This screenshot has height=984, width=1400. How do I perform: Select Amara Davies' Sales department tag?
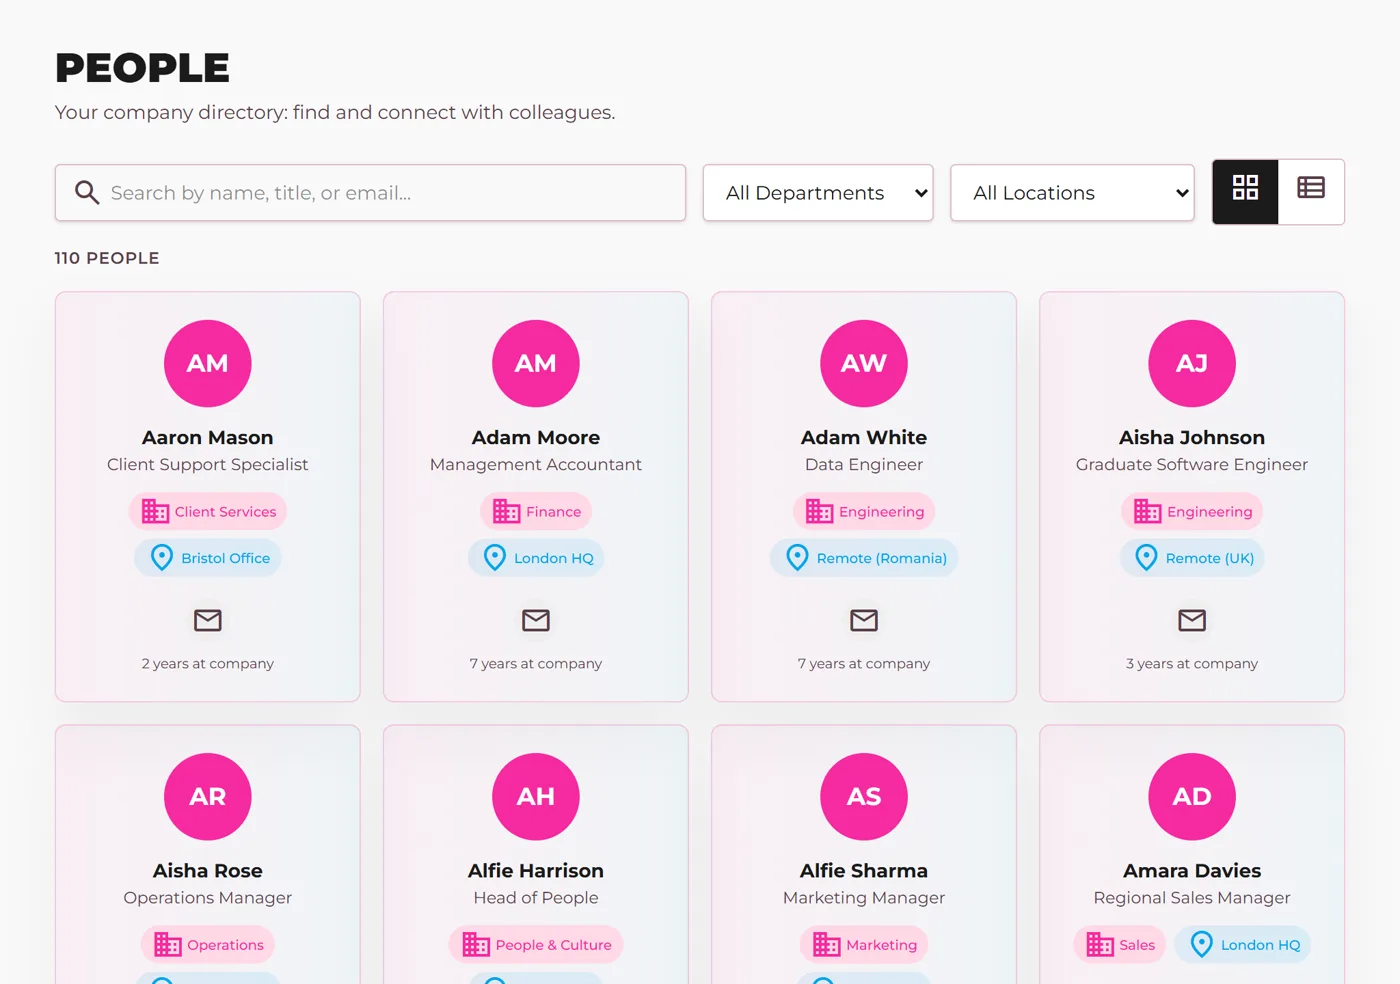[x=1120, y=945]
